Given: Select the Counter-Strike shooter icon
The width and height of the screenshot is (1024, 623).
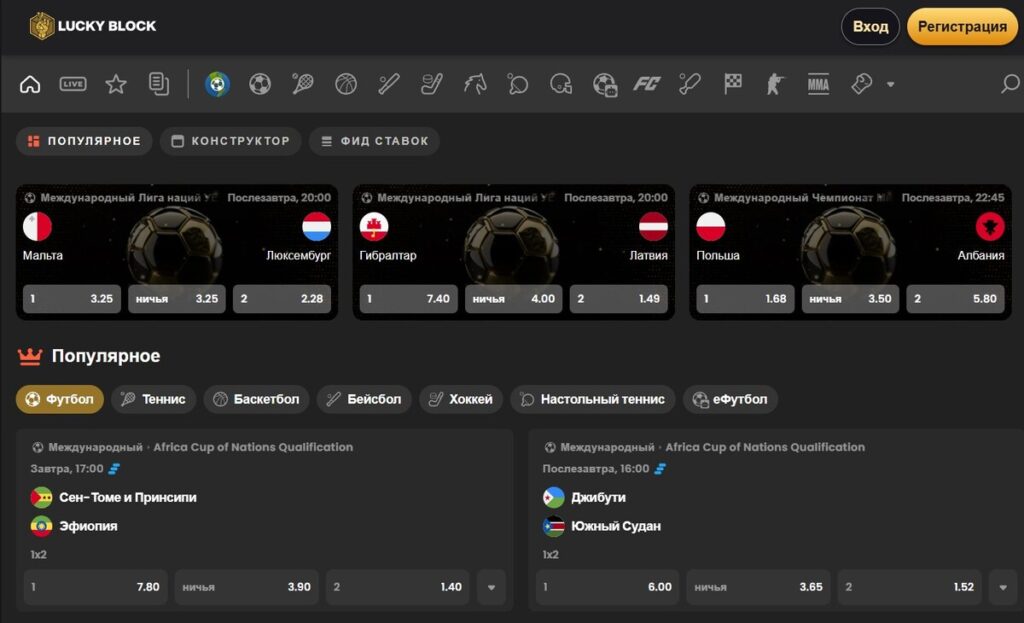Looking at the screenshot, I should [x=775, y=84].
